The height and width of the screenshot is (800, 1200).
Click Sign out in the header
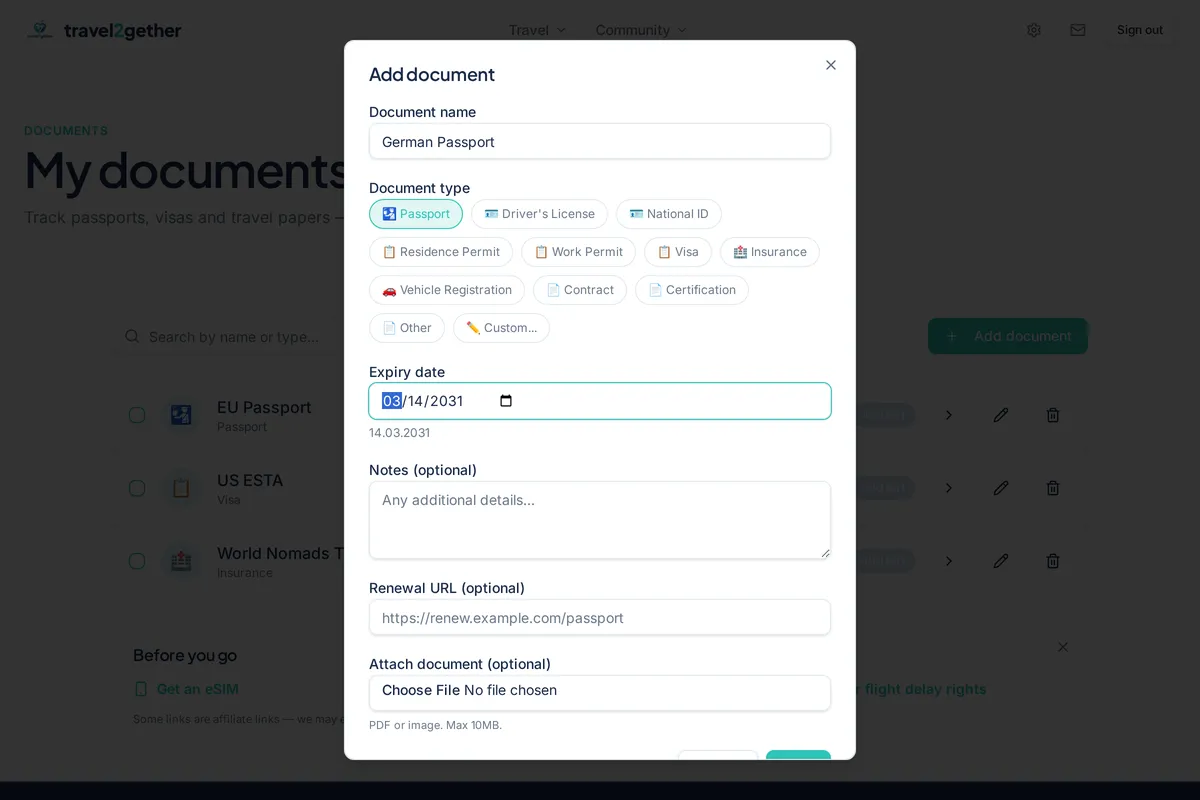(x=1140, y=30)
